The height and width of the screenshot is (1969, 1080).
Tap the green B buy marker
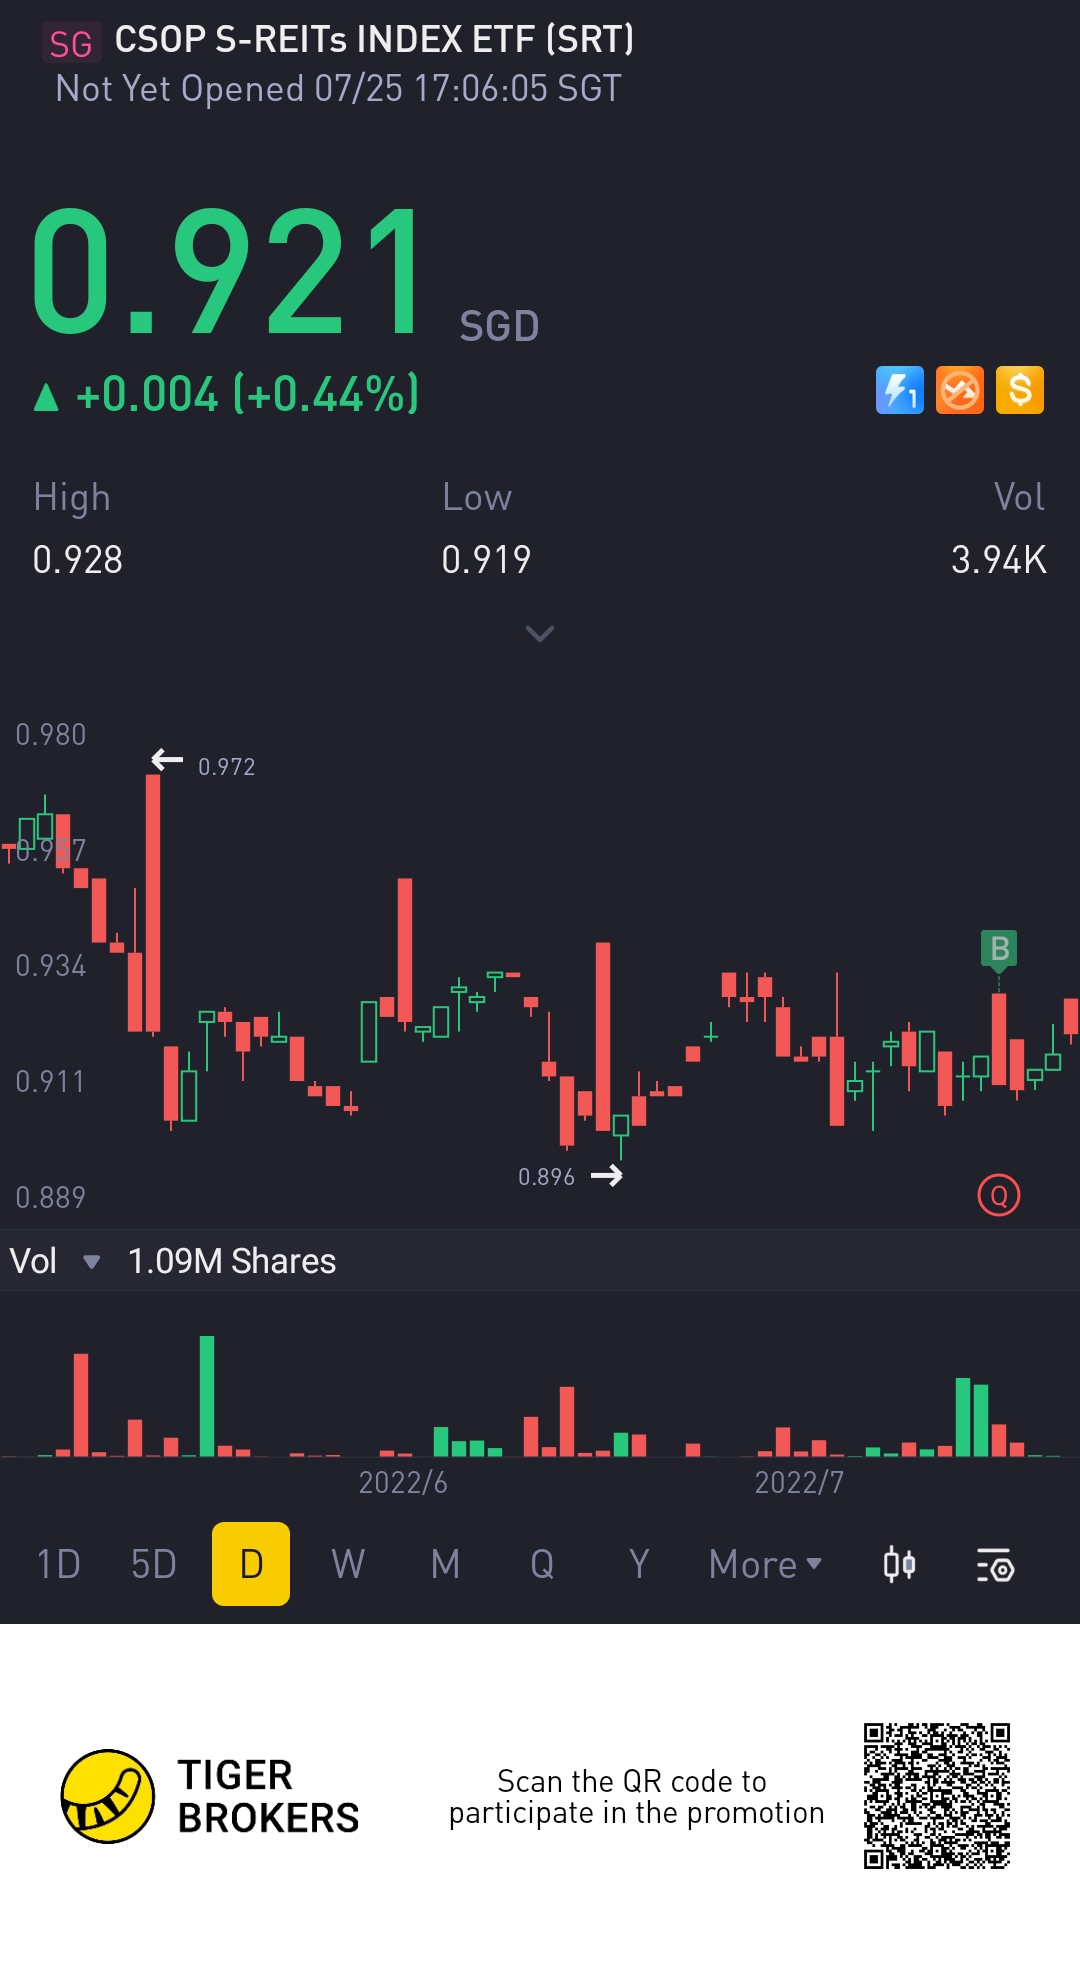pos(999,950)
